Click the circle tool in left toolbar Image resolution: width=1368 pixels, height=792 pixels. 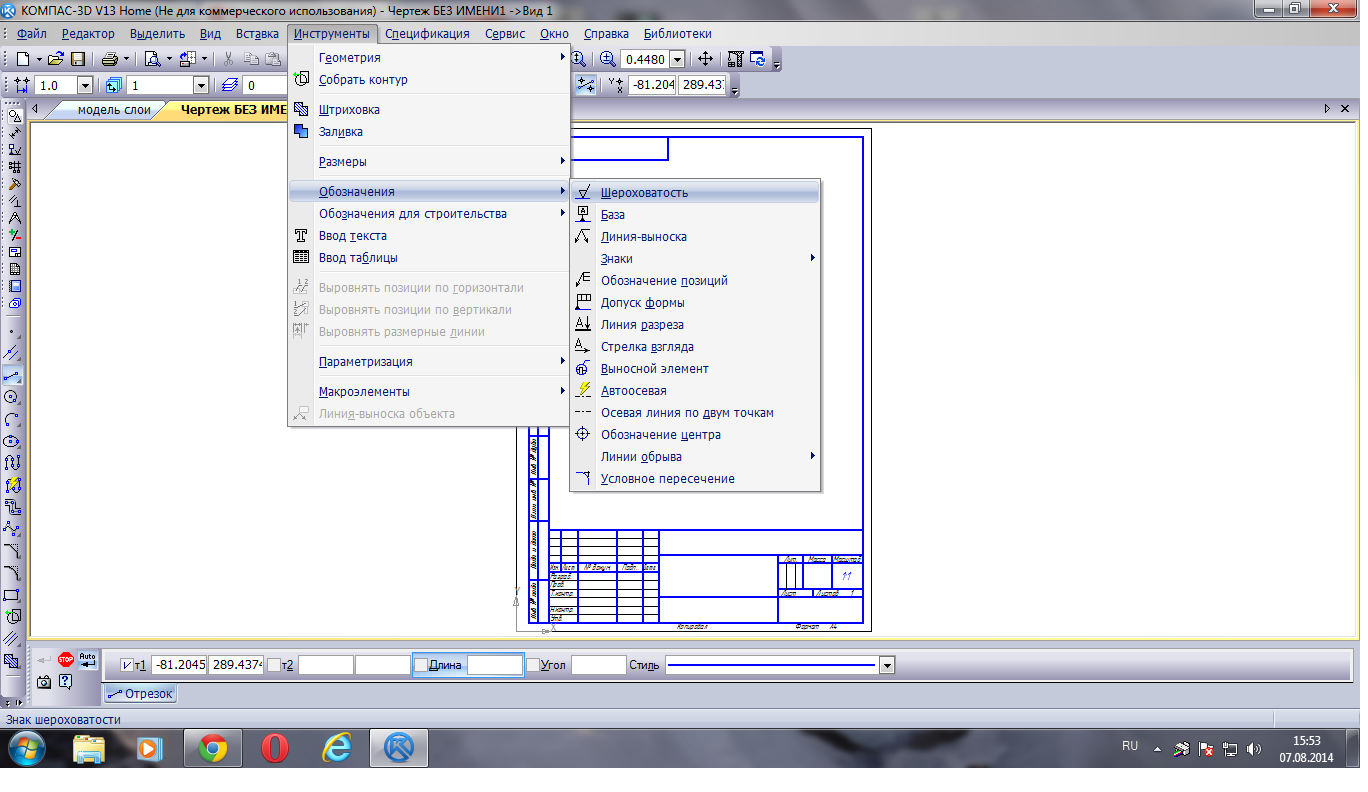click(x=13, y=397)
